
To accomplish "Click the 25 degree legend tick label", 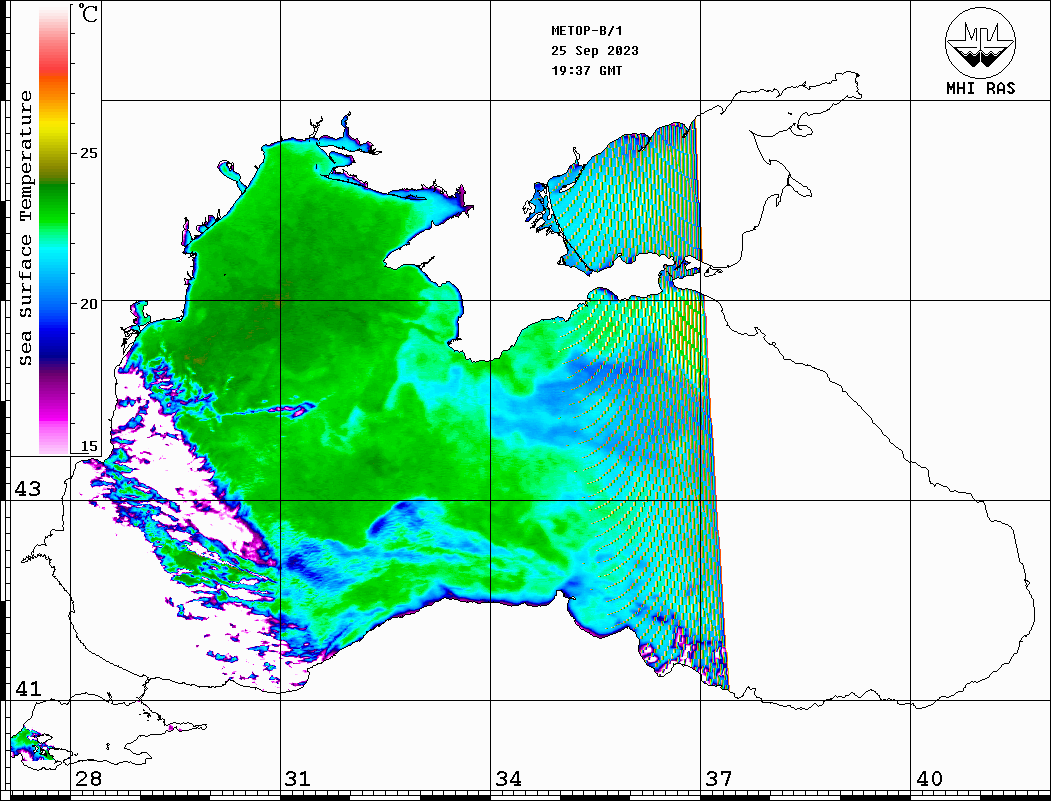I will coord(88,153).
